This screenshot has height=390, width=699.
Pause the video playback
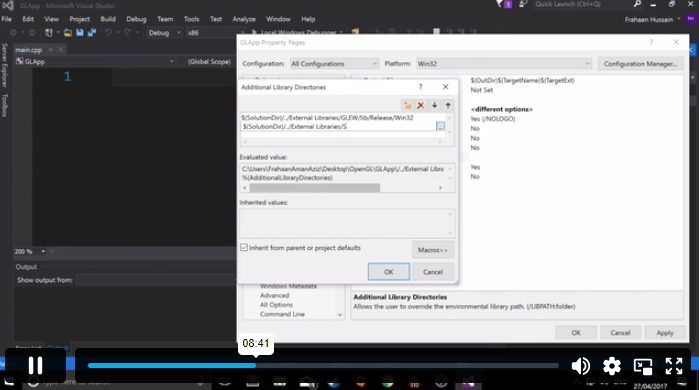click(x=35, y=365)
